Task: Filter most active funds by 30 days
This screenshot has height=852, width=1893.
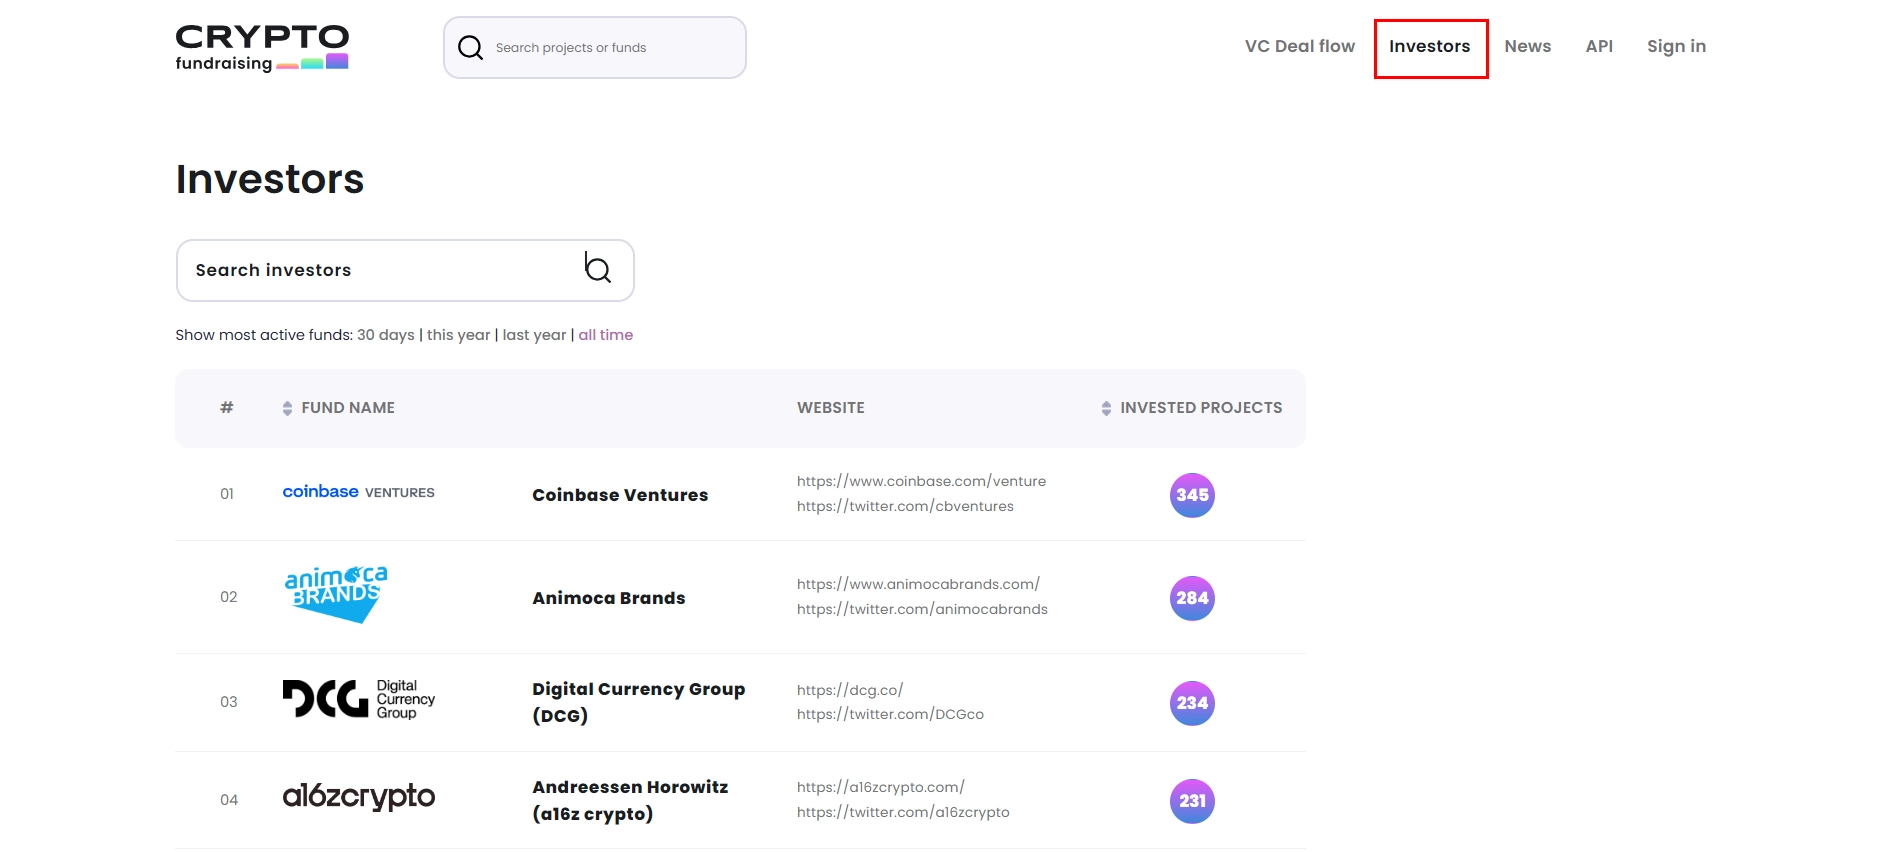Action: click(386, 335)
